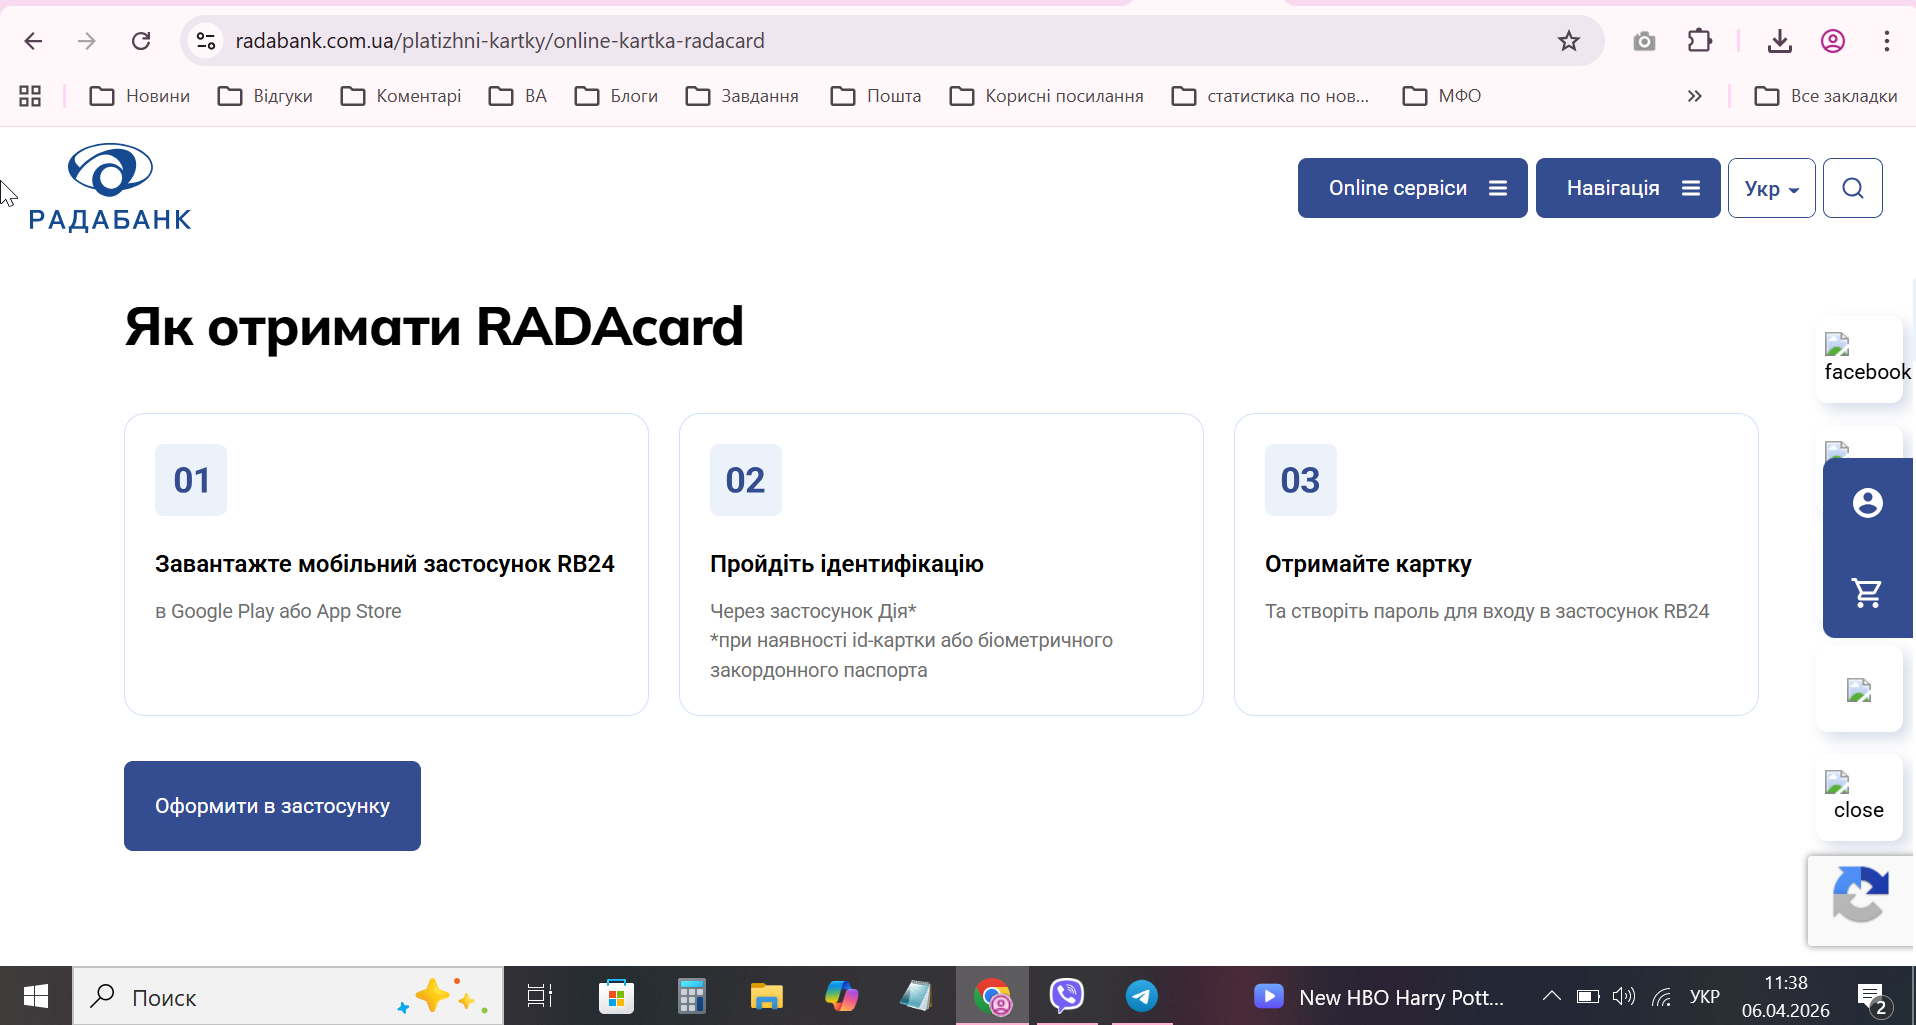This screenshot has width=1916, height=1025.
Task: Click the step number 03 badge
Action: click(1301, 480)
